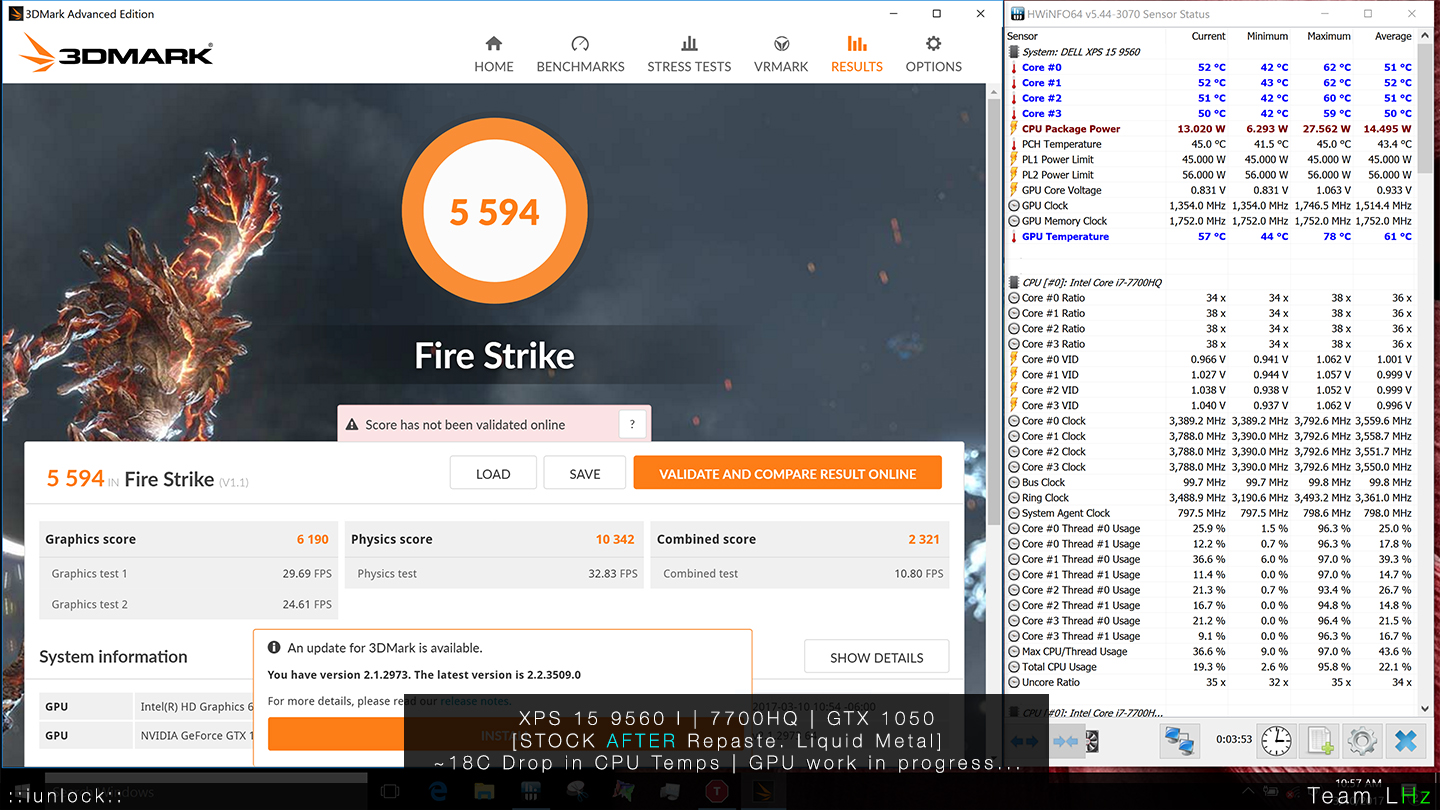Click the HWiNFO shrink columns arrows icon
This screenshot has width=1440, height=810.
point(1066,741)
